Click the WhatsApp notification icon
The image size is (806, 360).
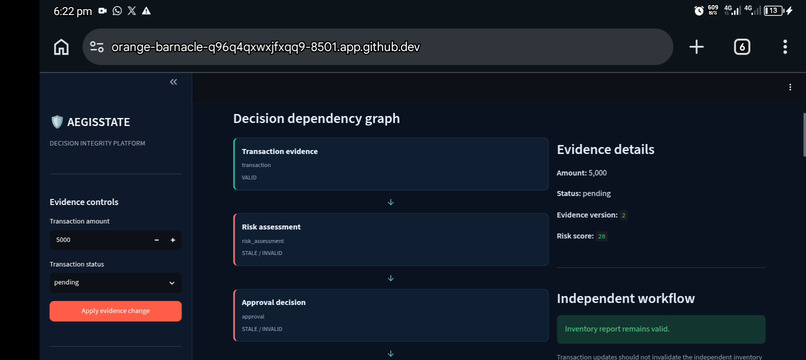pos(117,11)
